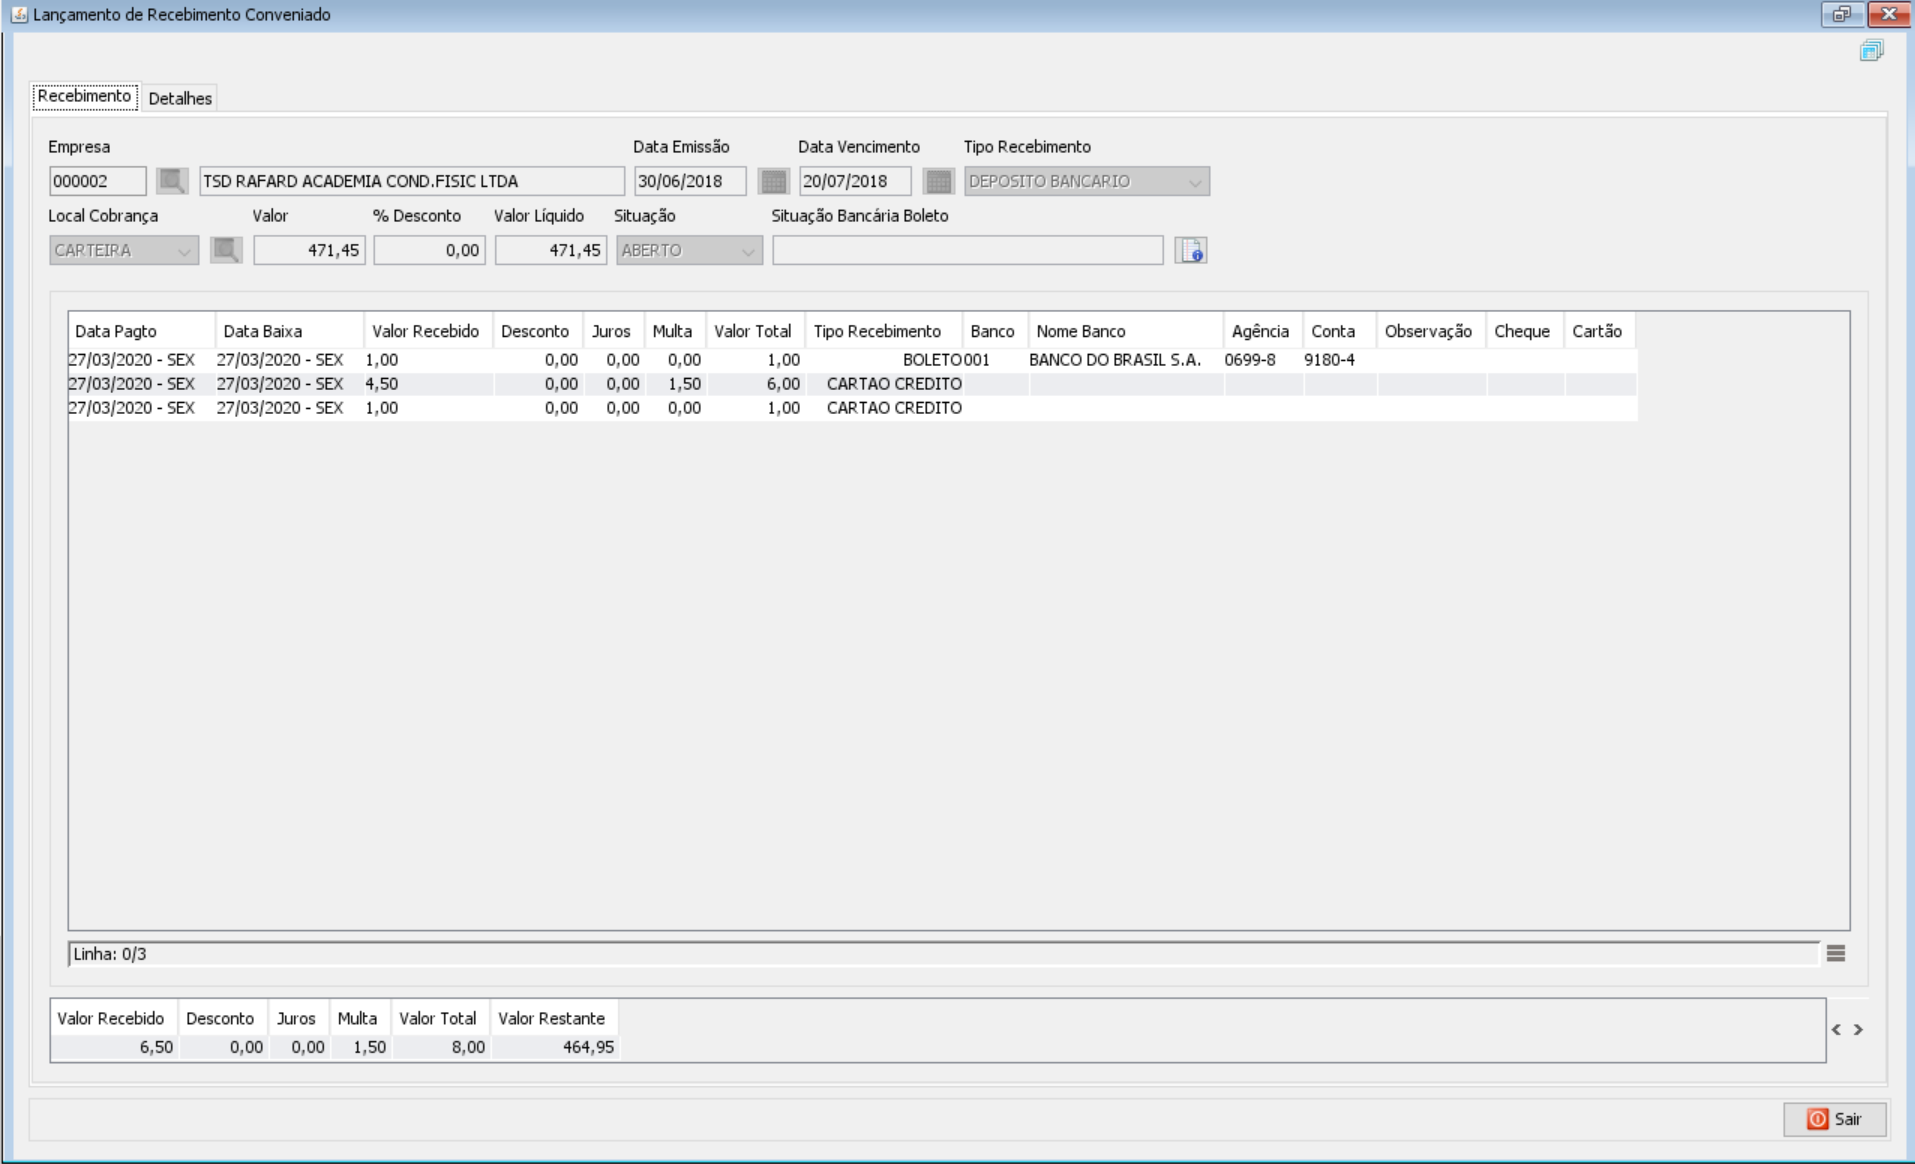Open the Data Vencimento calendar icon
1915x1164 pixels.
[938, 181]
